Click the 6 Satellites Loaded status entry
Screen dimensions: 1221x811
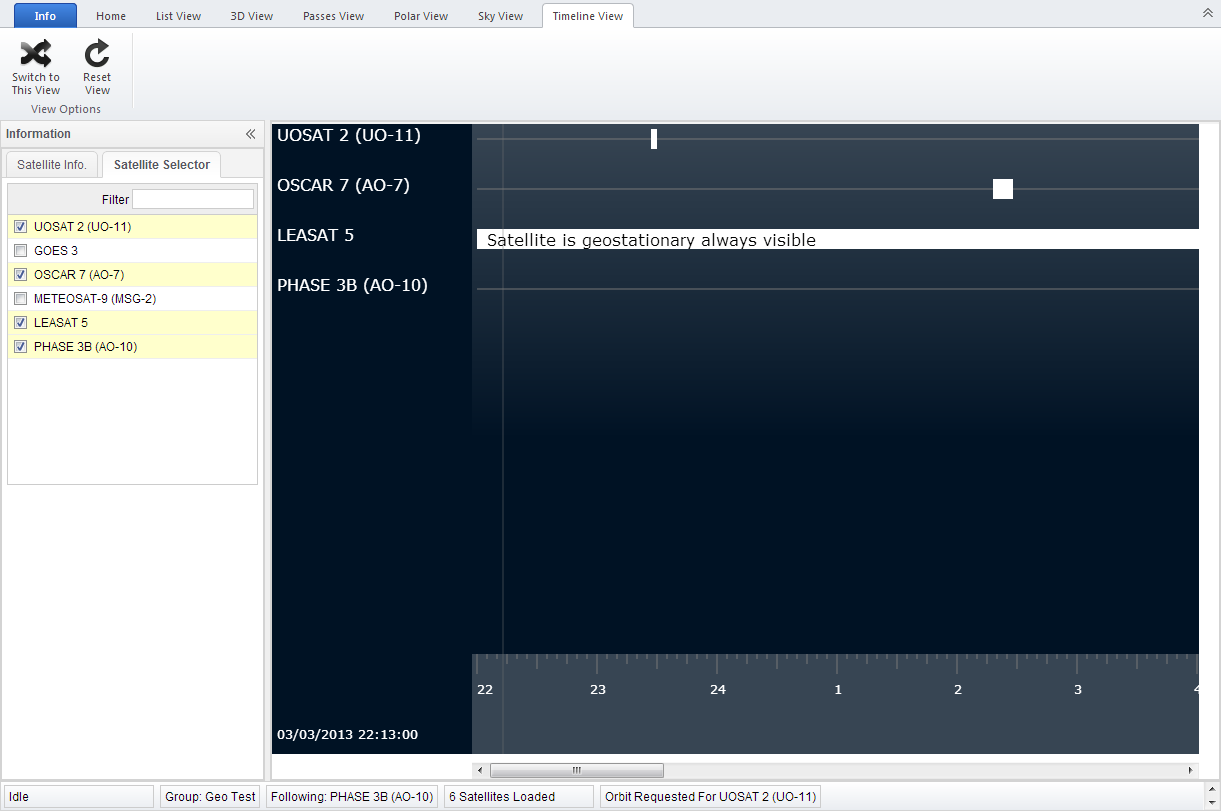(x=518, y=797)
